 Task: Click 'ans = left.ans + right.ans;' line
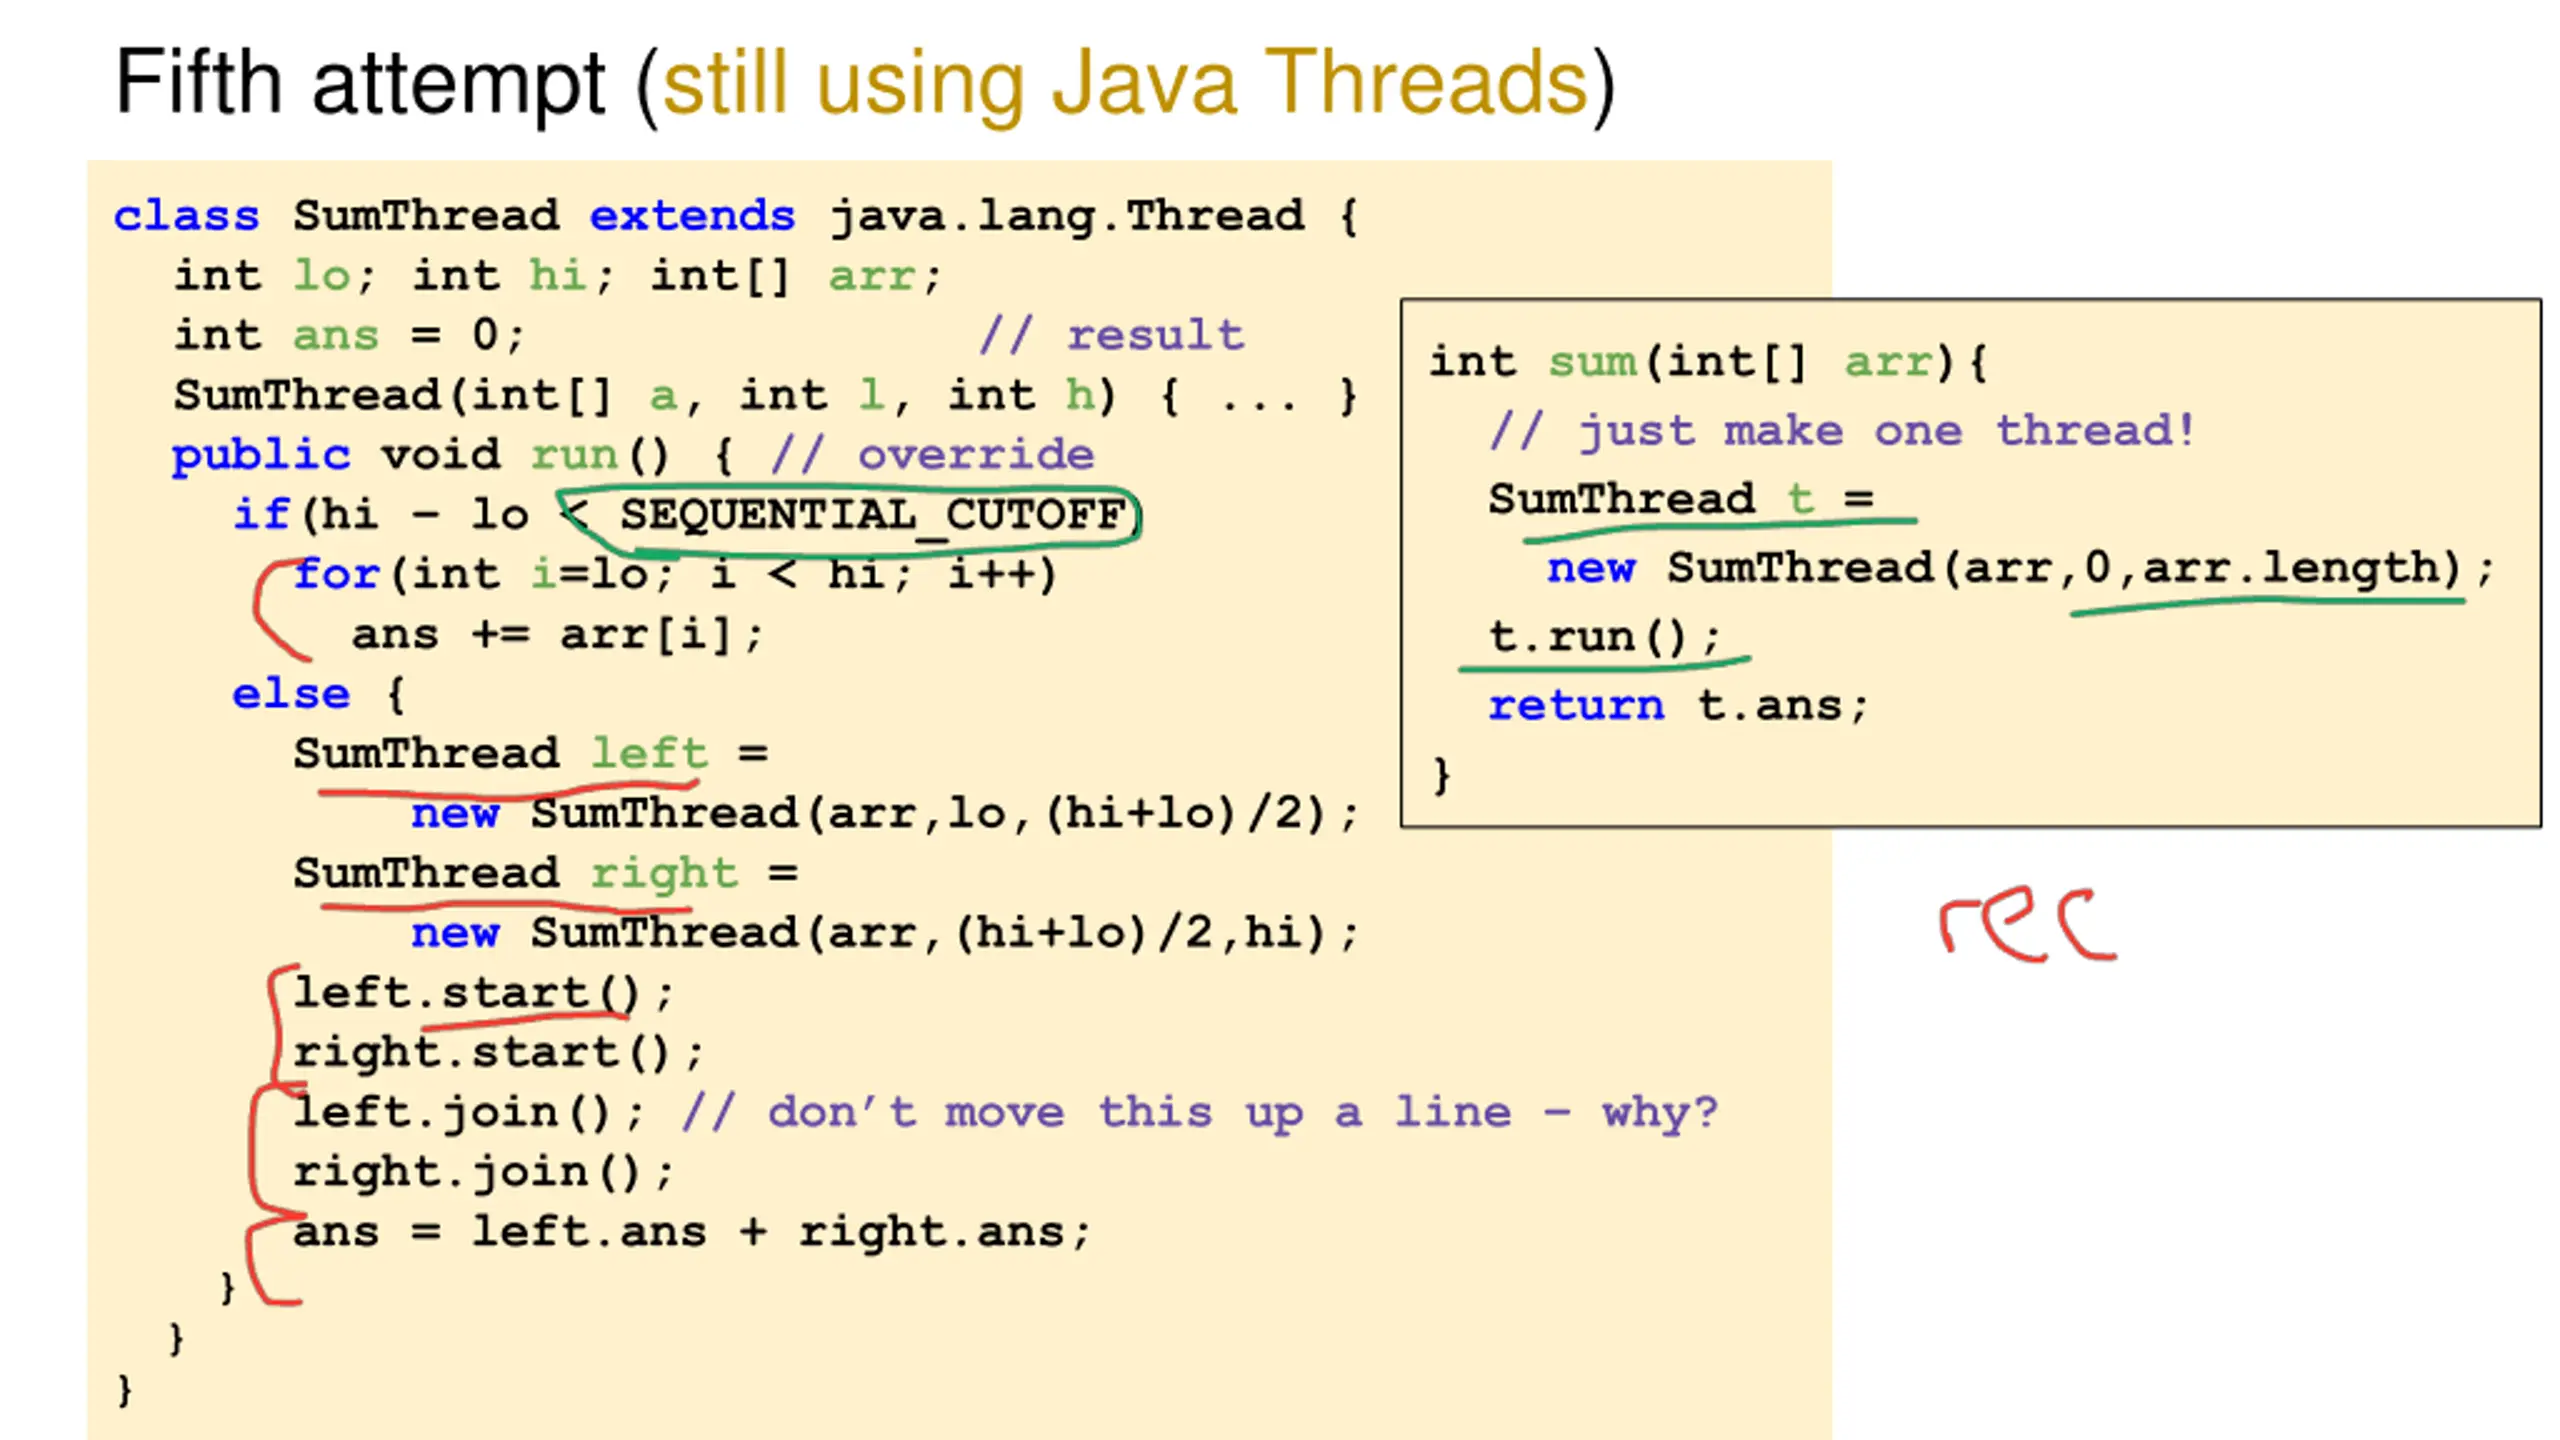pos(691,1232)
